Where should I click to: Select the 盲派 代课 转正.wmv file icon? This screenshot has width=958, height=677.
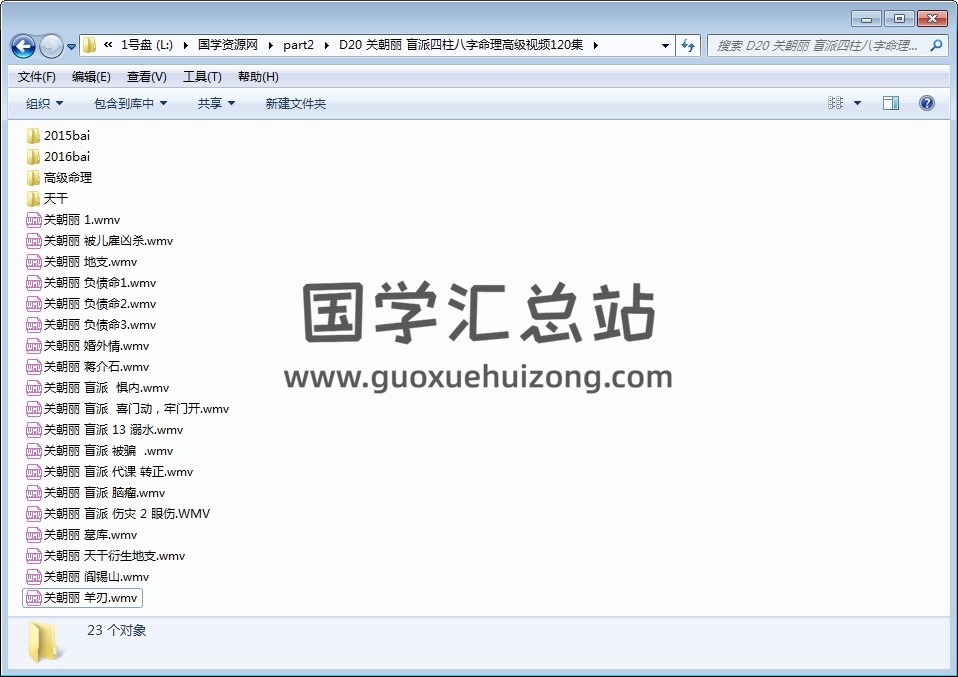[x=34, y=472]
